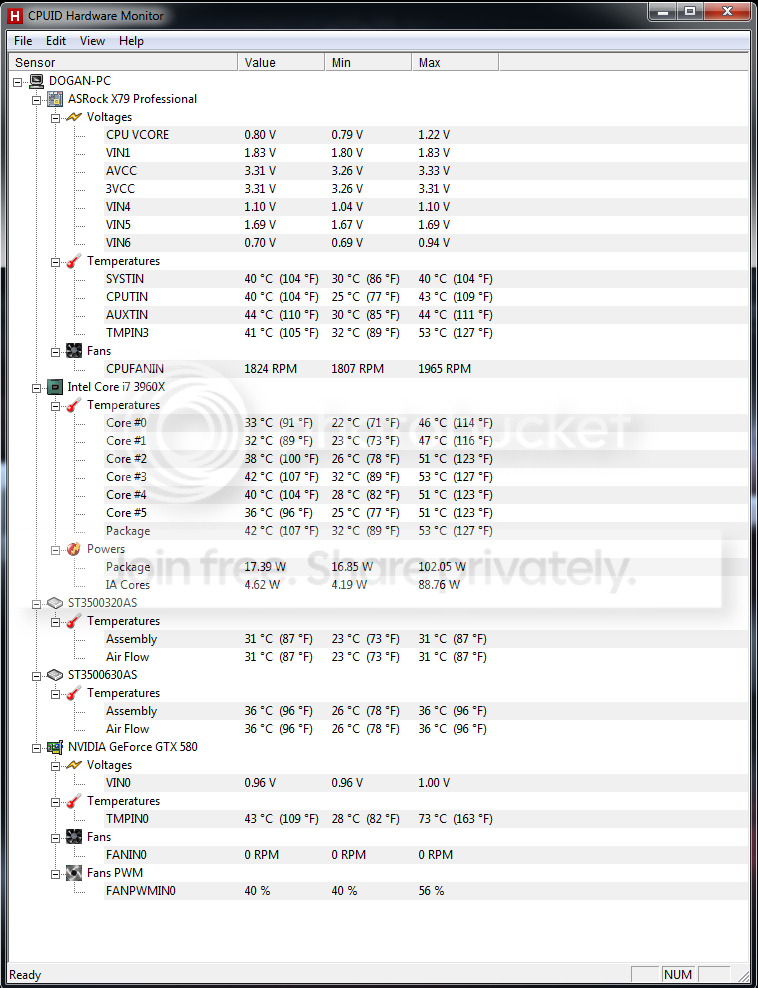Open the Help menu

pos(131,41)
